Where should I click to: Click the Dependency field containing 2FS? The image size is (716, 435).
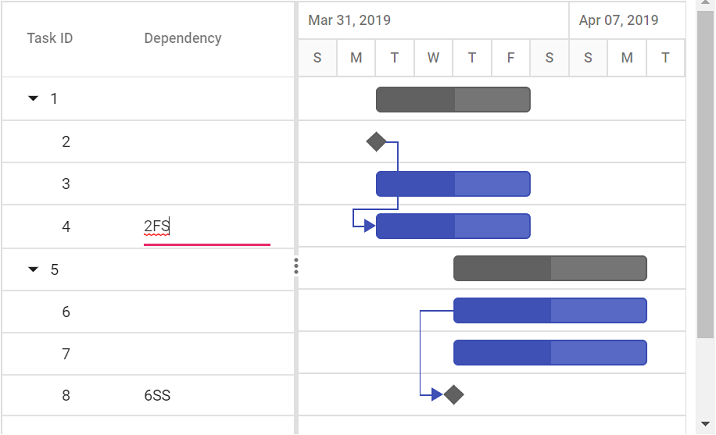(207, 227)
